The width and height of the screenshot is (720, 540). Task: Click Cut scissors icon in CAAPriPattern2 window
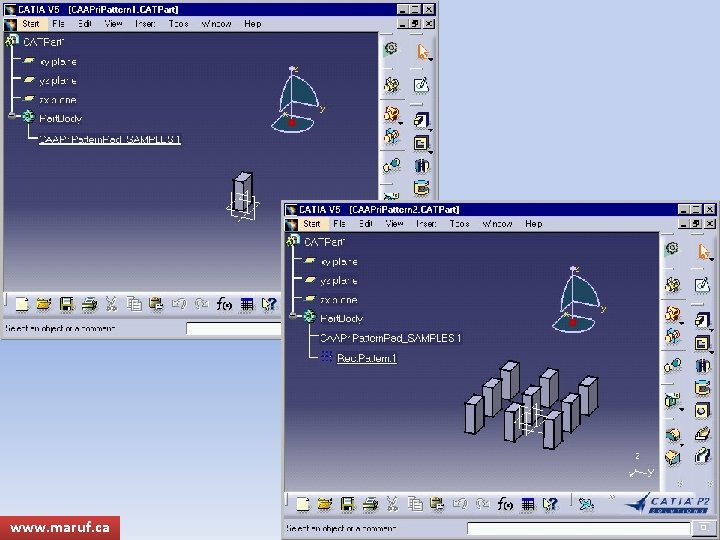[392, 504]
